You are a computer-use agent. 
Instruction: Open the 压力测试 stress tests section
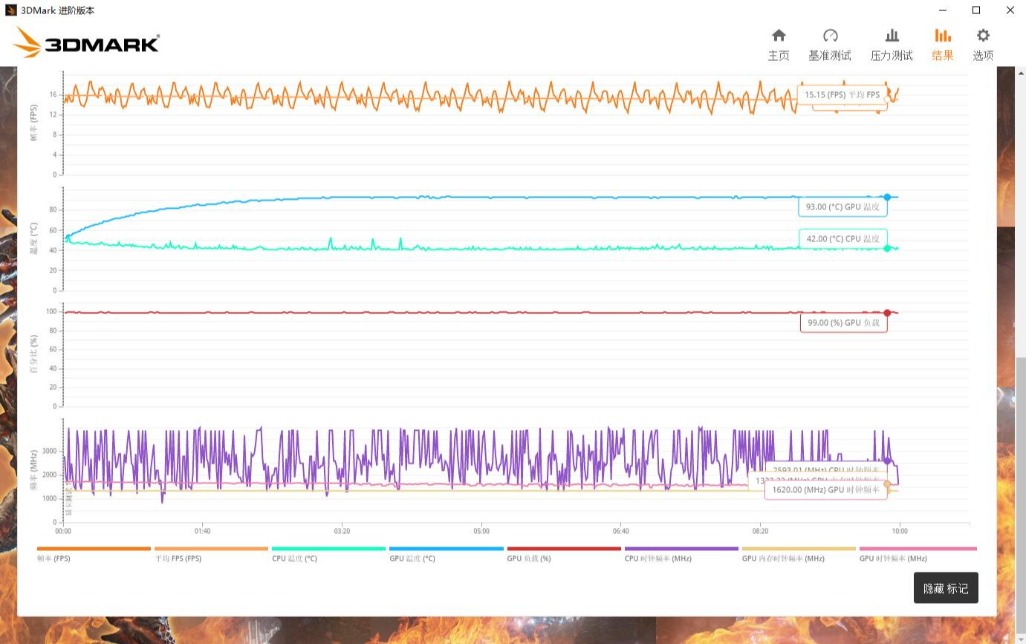click(x=891, y=45)
